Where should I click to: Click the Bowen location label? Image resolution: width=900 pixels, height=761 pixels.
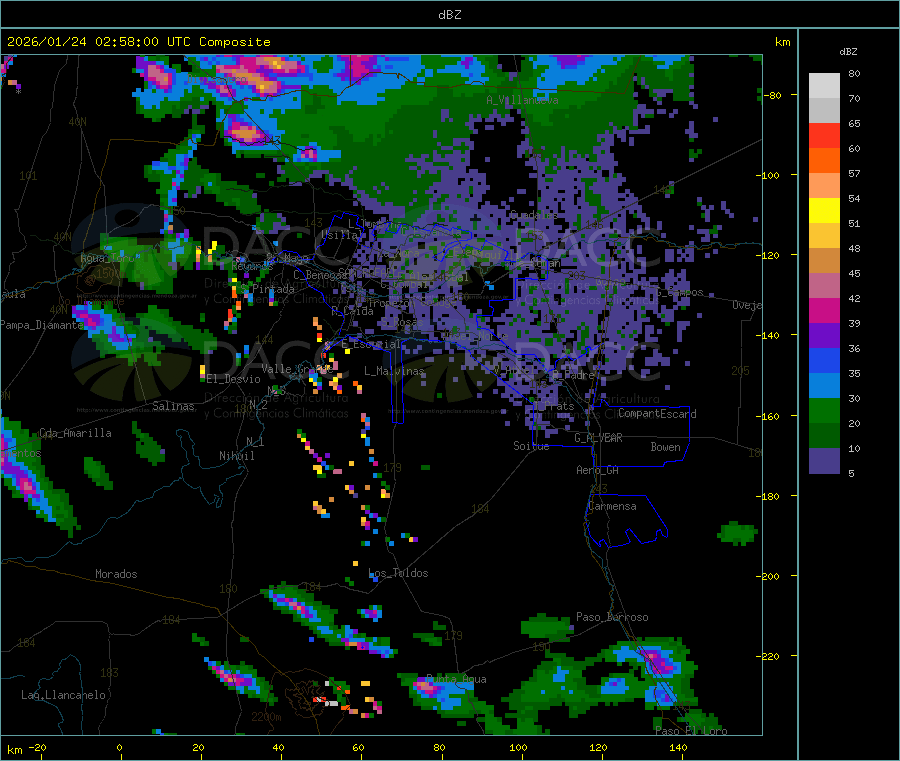point(665,447)
